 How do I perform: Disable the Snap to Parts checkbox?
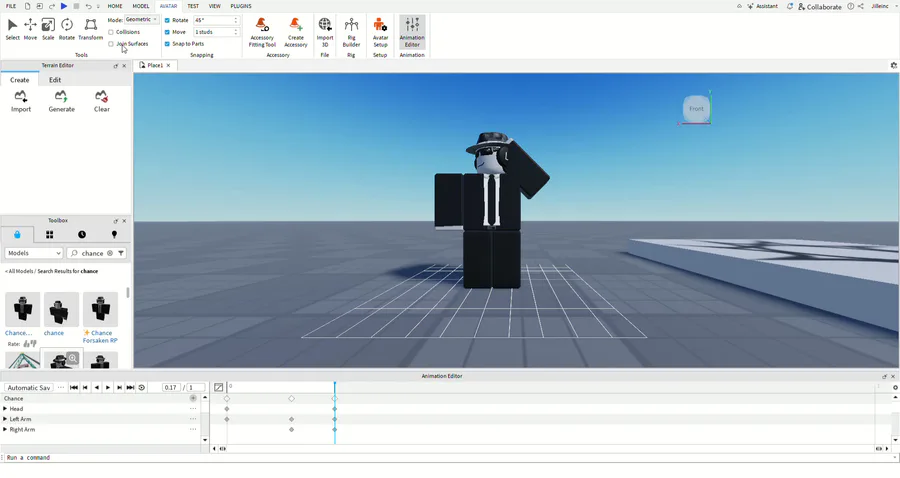[x=167, y=44]
